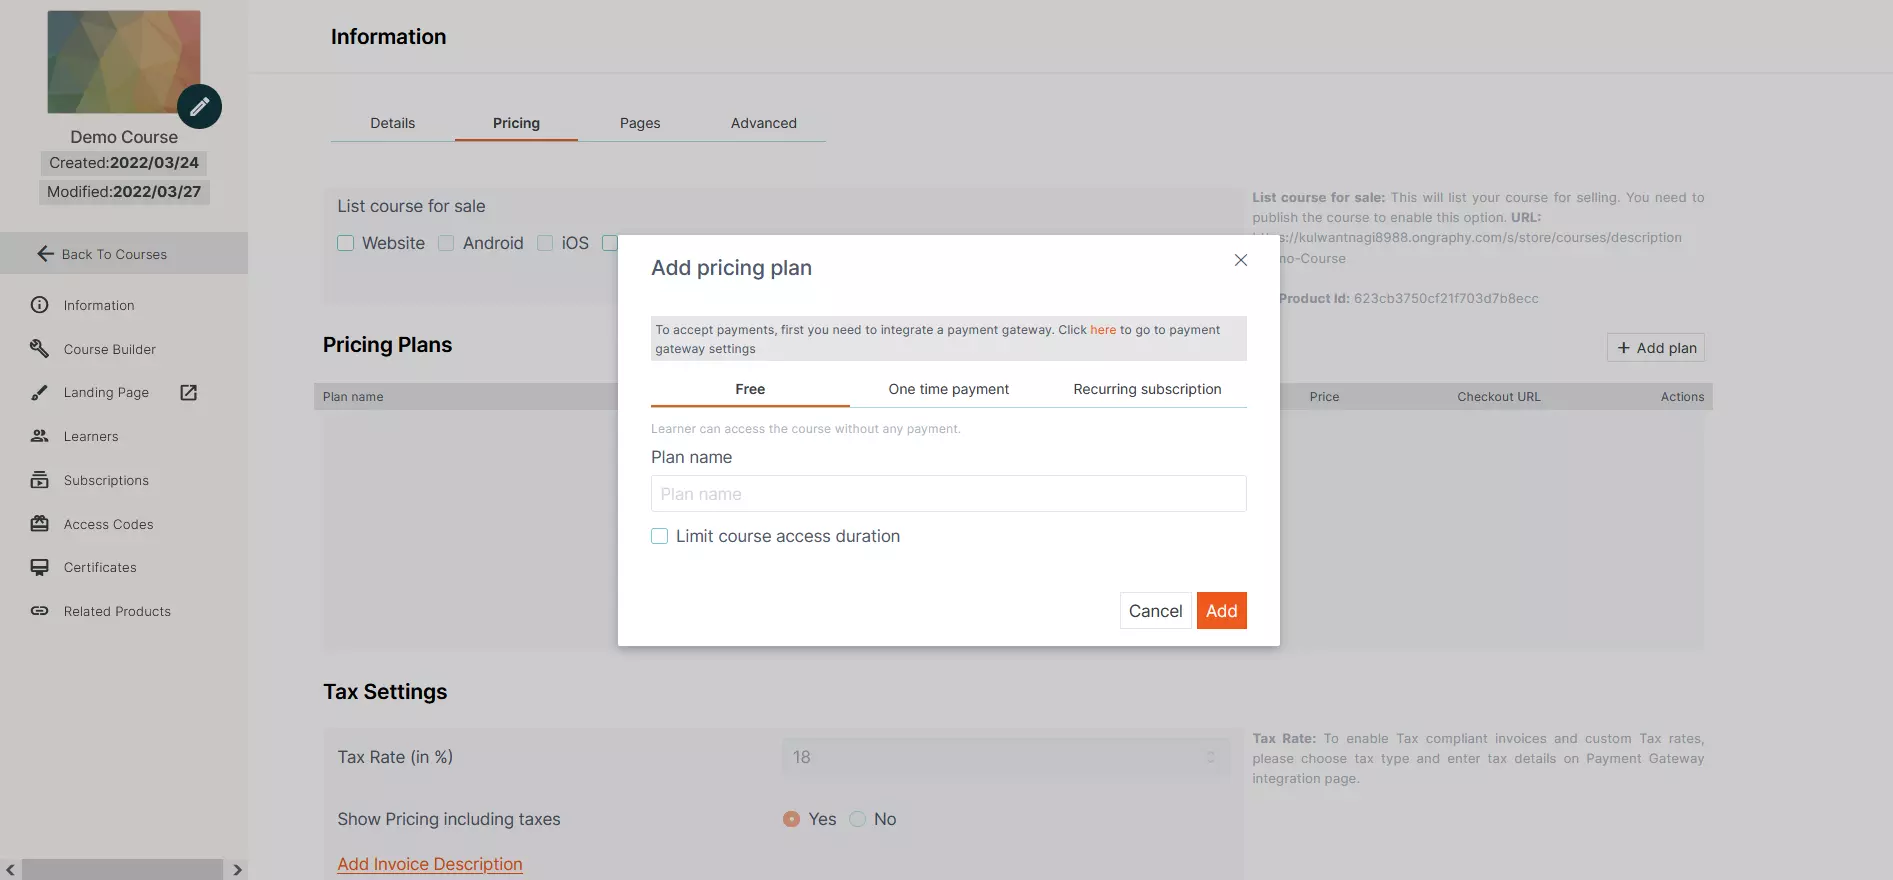Click the Tax Rate stepper arrows
1893x880 pixels.
[x=1211, y=757]
